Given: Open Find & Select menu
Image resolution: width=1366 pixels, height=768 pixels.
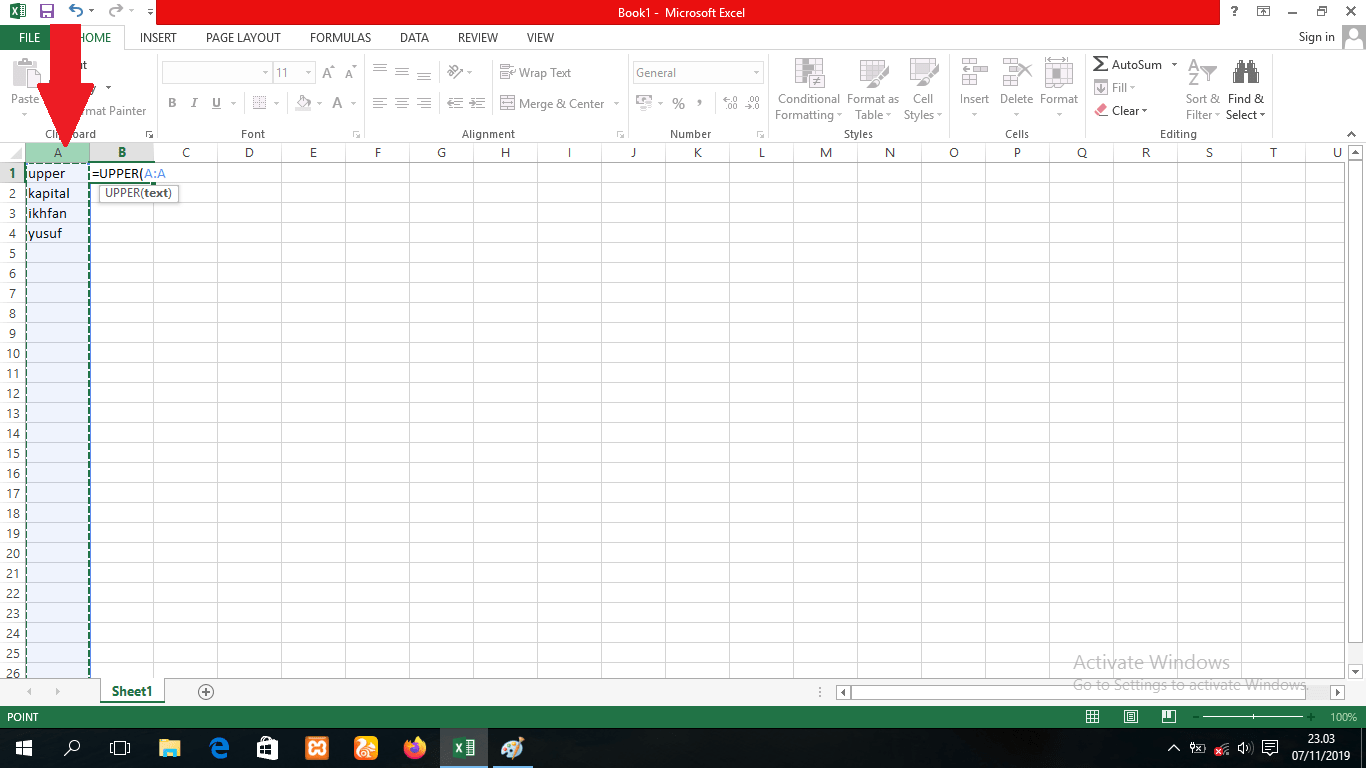Looking at the screenshot, I should (x=1246, y=90).
